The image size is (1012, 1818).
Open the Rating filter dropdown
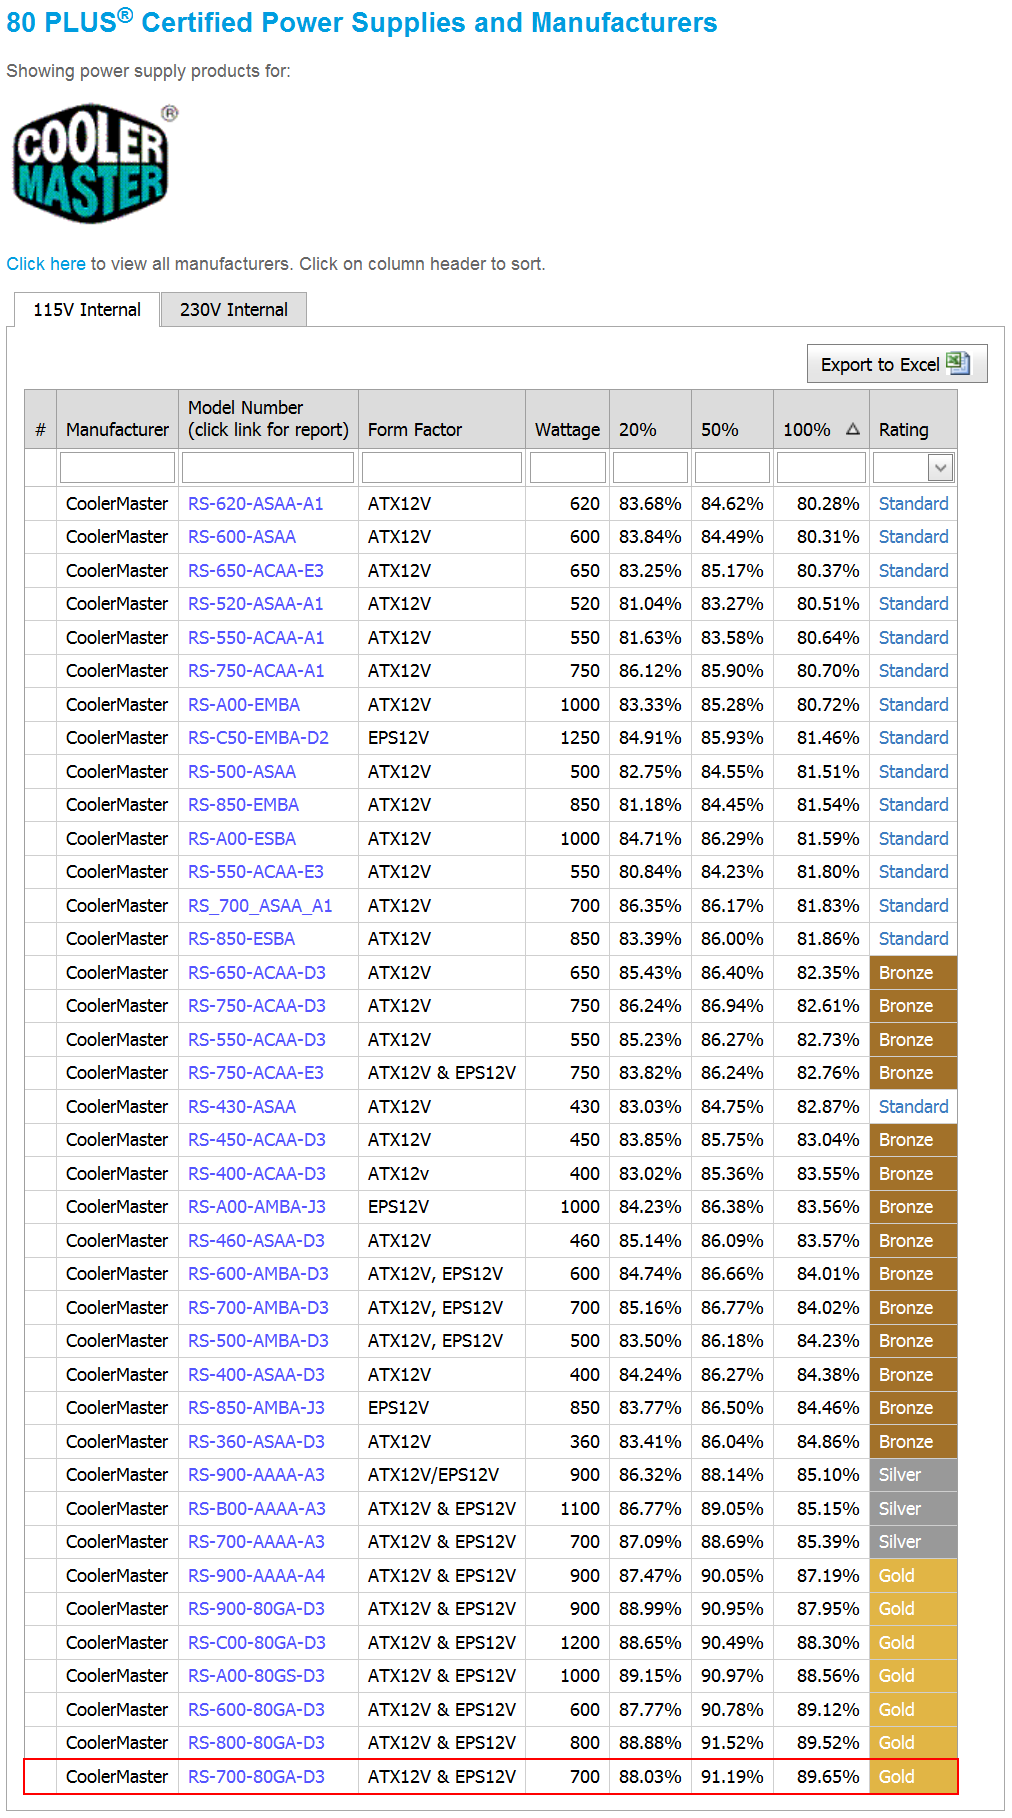pos(939,468)
